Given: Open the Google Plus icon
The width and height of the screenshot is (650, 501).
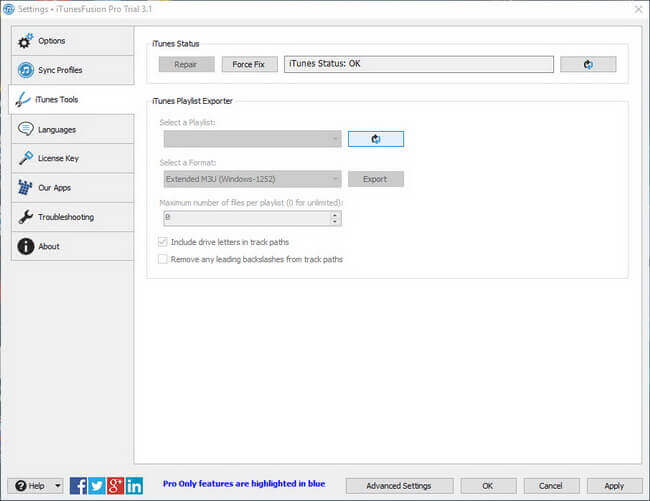Looking at the screenshot, I should click(x=116, y=486).
